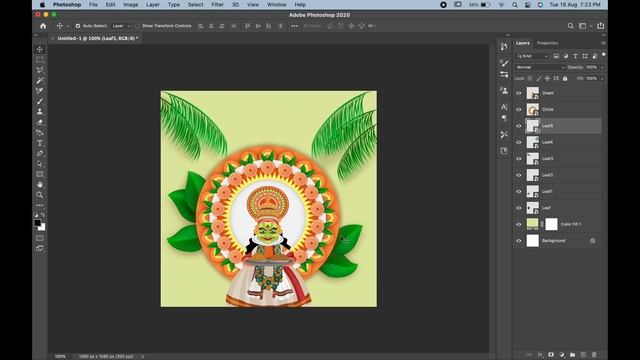The width and height of the screenshot is (640, 360).
Task: Open the Window menu
Action: tap(276, 4)
